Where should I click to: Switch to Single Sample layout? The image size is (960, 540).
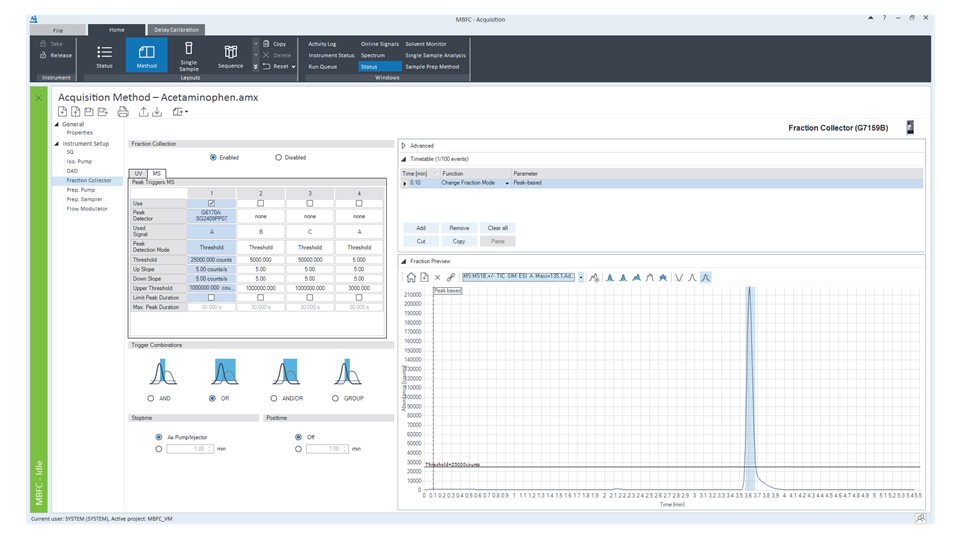[x=188, y=55]
